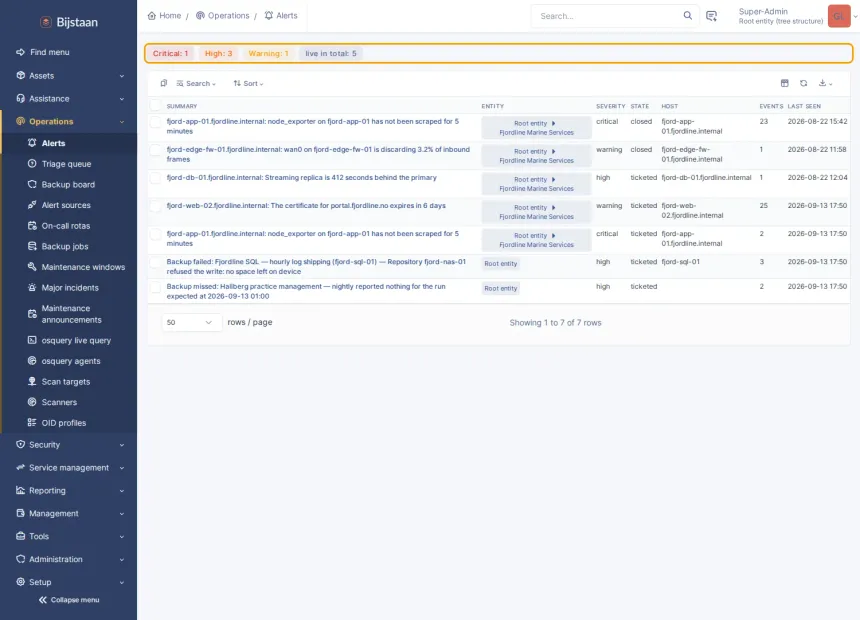Click the magnifier icon in search box

click(x=687, y=15)
